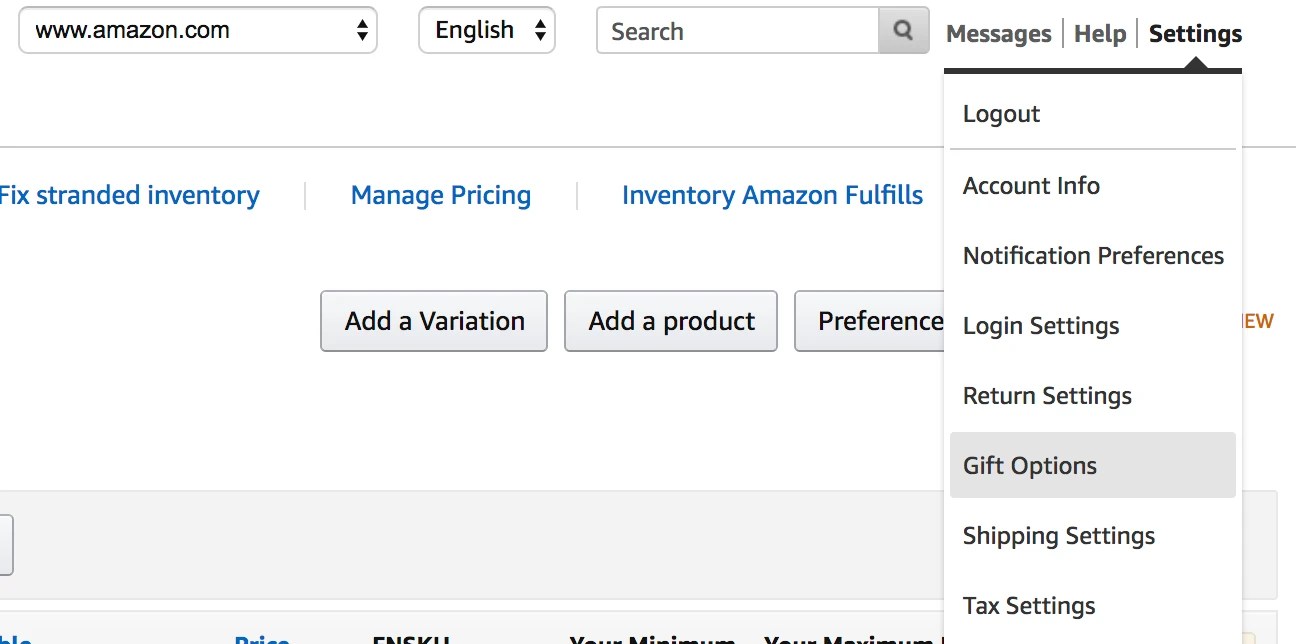Click inside the Search input field

[x=740, y=31]
